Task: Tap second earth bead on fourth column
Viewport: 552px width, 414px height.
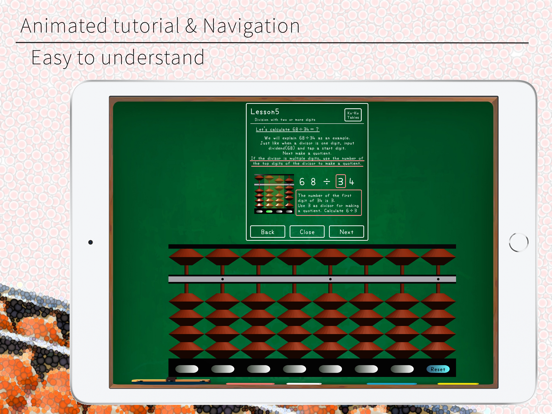Action: (x=294, y=318)
